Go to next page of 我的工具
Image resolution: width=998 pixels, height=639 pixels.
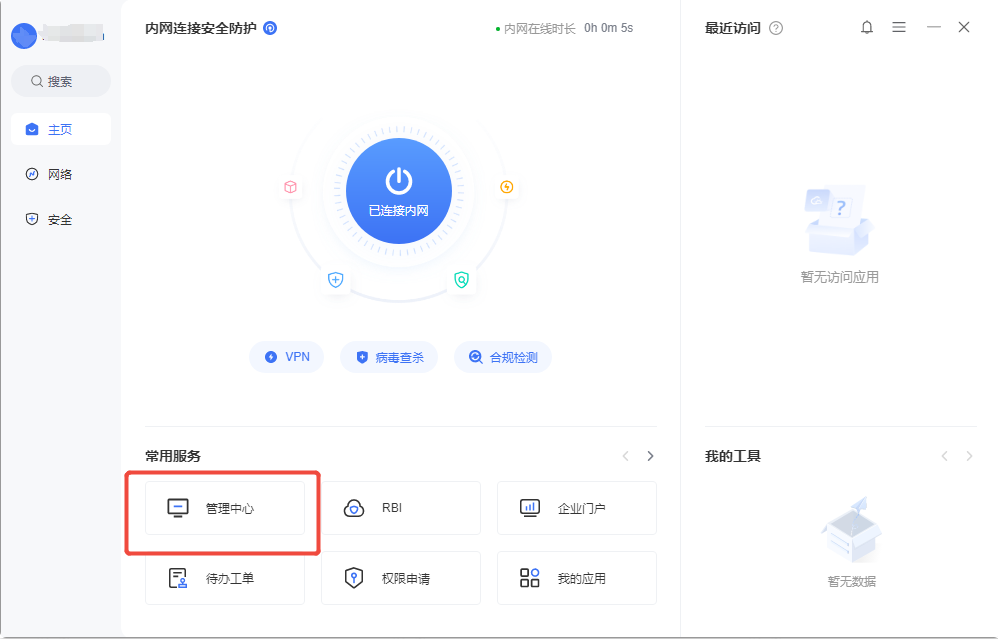[x=969, y=456]
